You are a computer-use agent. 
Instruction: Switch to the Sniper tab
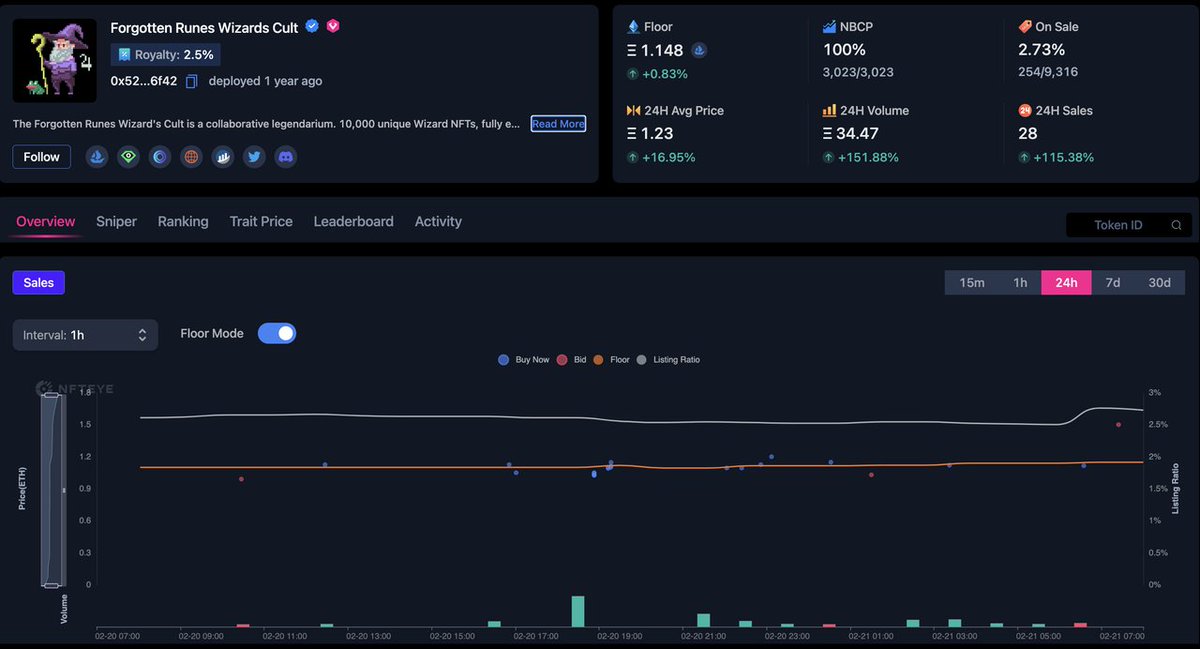coord(116,222)
